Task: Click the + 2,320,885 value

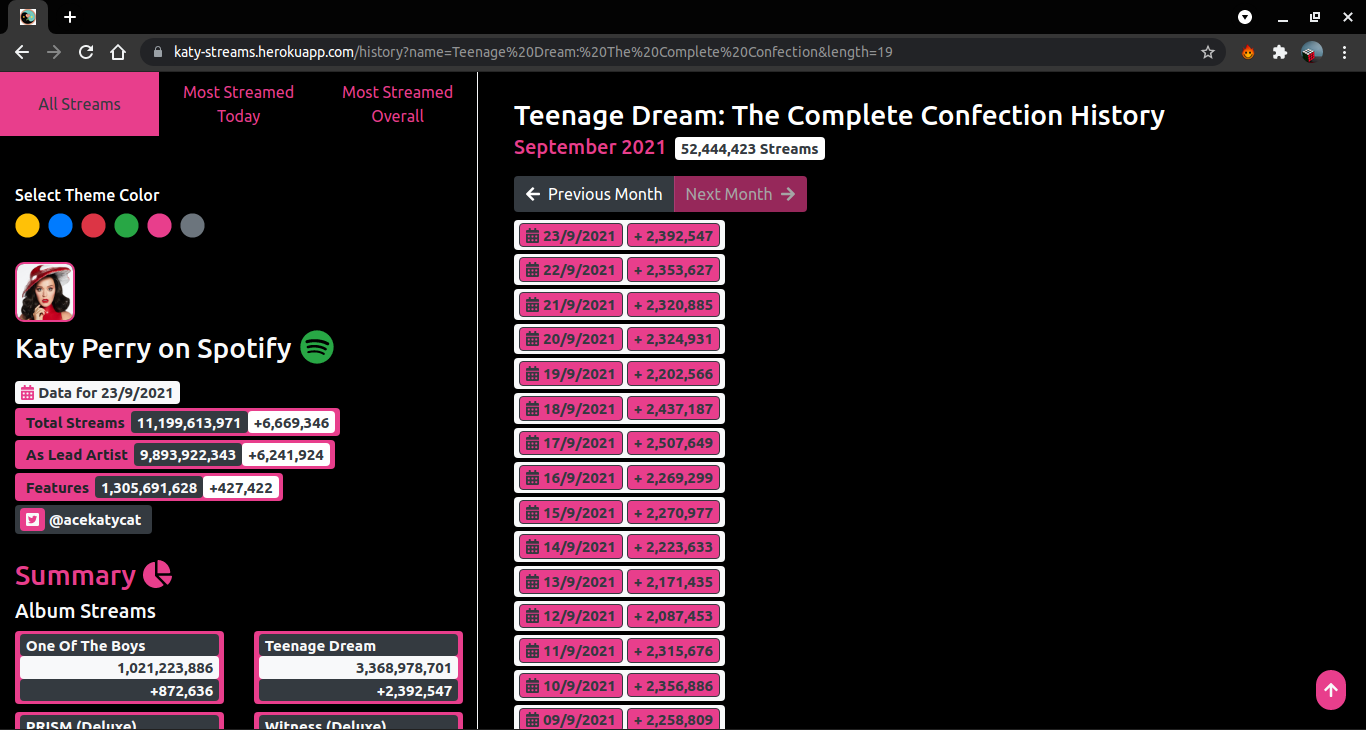Action: (674, 305)
